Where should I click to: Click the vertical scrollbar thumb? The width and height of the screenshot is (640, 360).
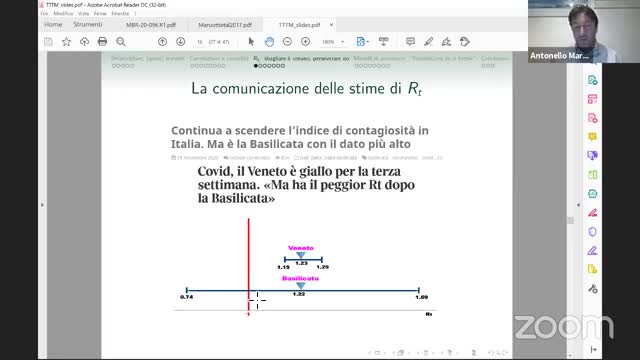click(x=570, y=220)
